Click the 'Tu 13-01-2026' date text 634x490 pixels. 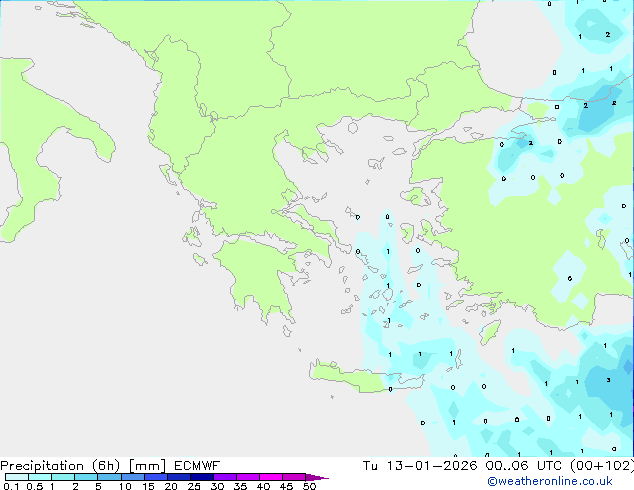pos(420,466)
